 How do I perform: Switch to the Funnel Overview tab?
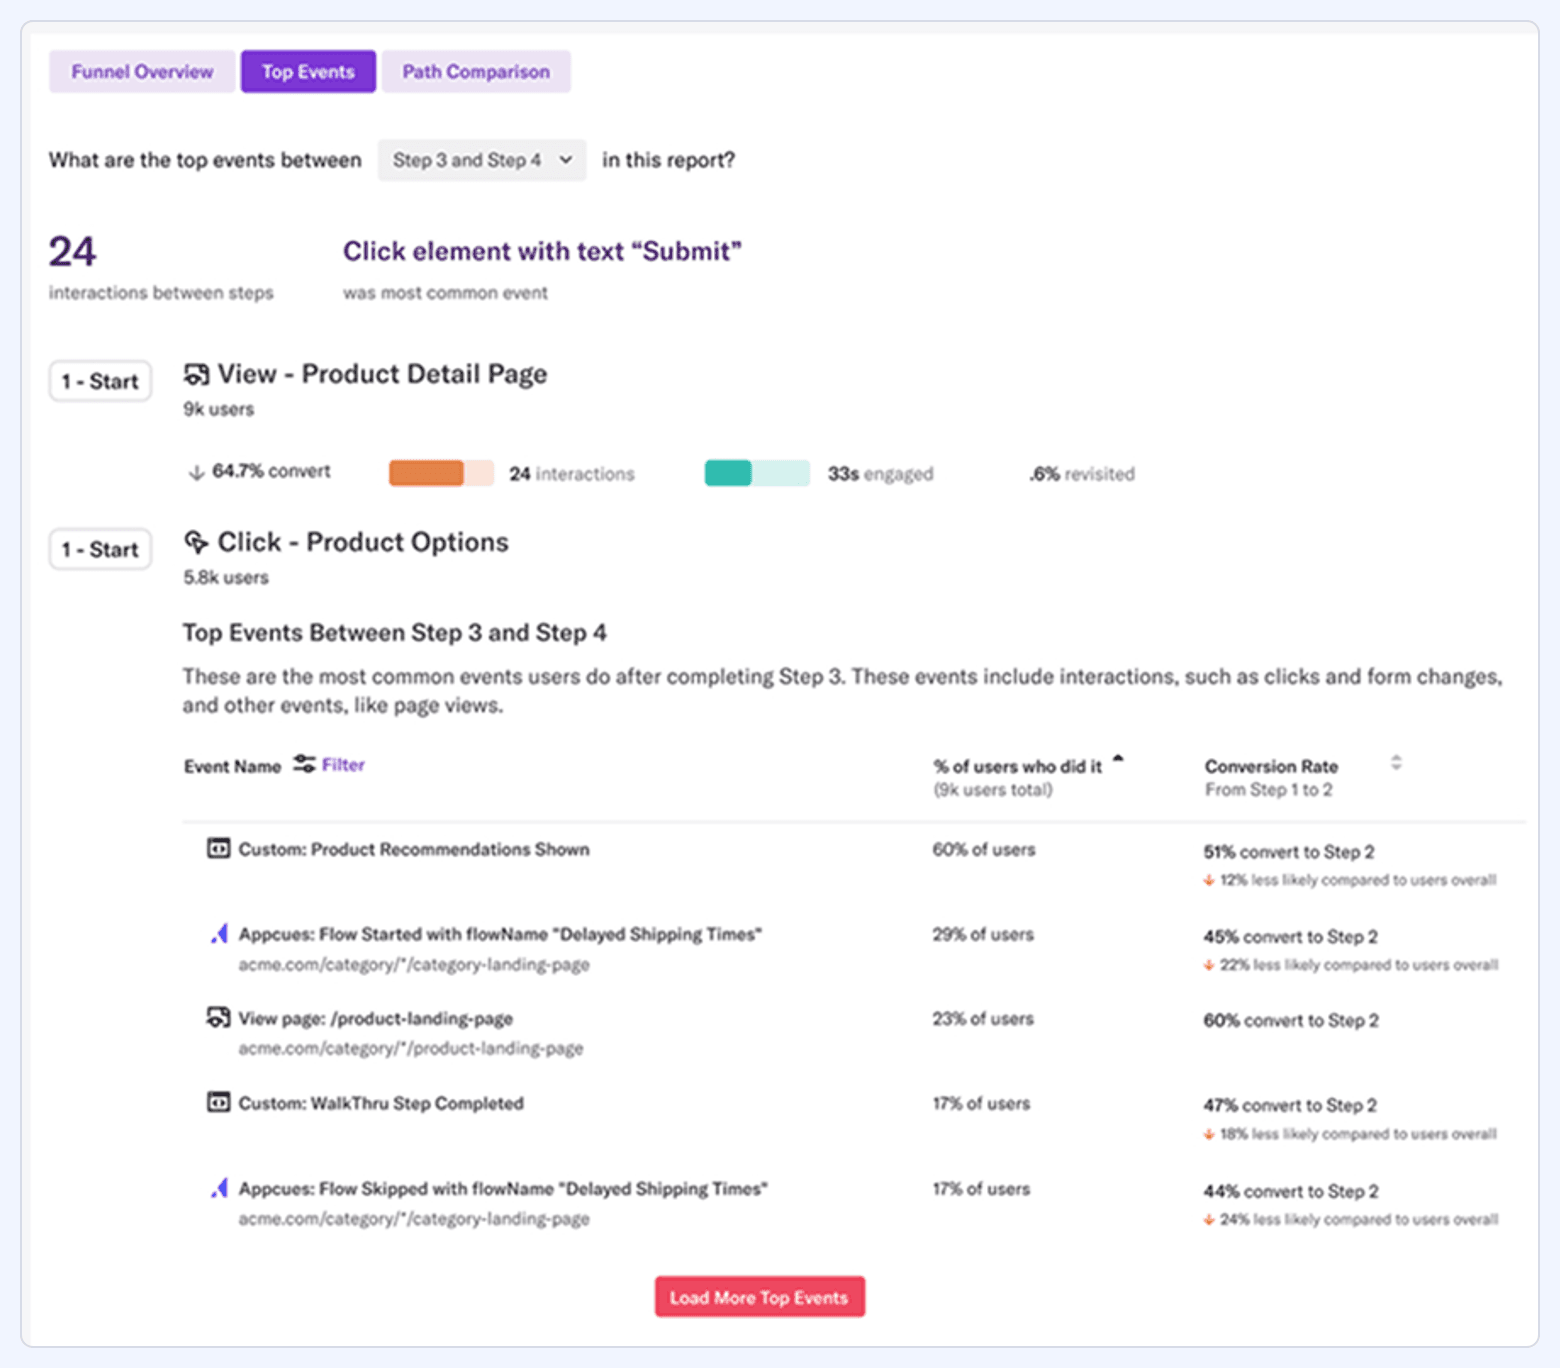[x=141, y=71]
